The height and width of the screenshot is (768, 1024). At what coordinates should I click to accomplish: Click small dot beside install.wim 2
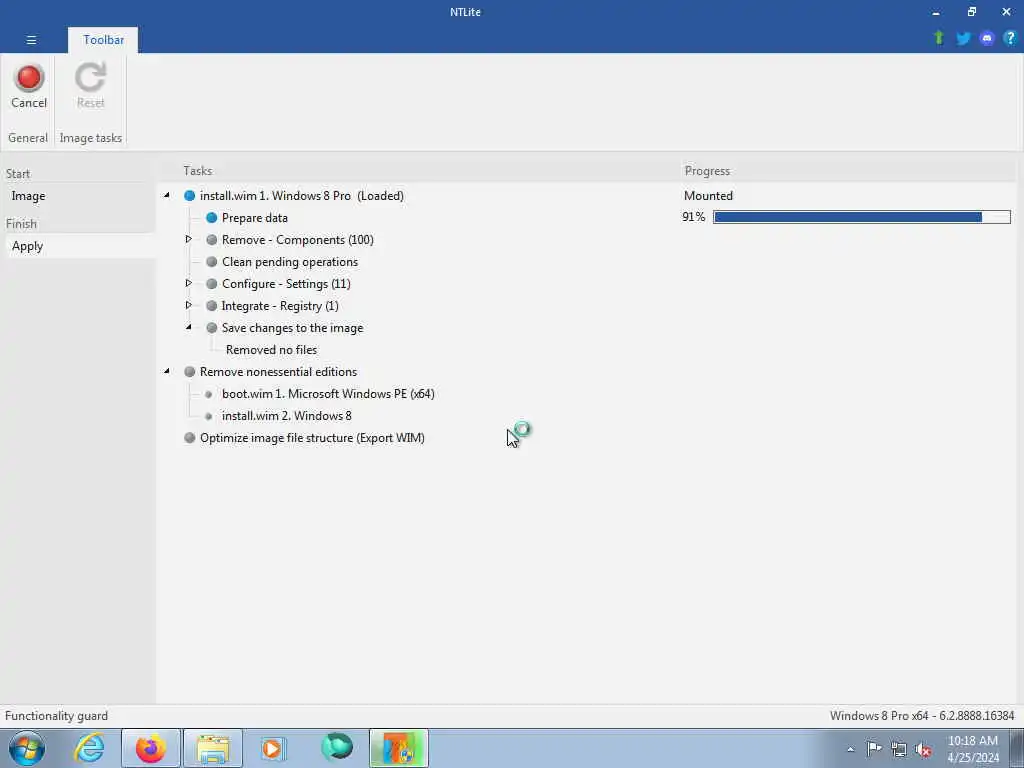[x=208, y=416]
